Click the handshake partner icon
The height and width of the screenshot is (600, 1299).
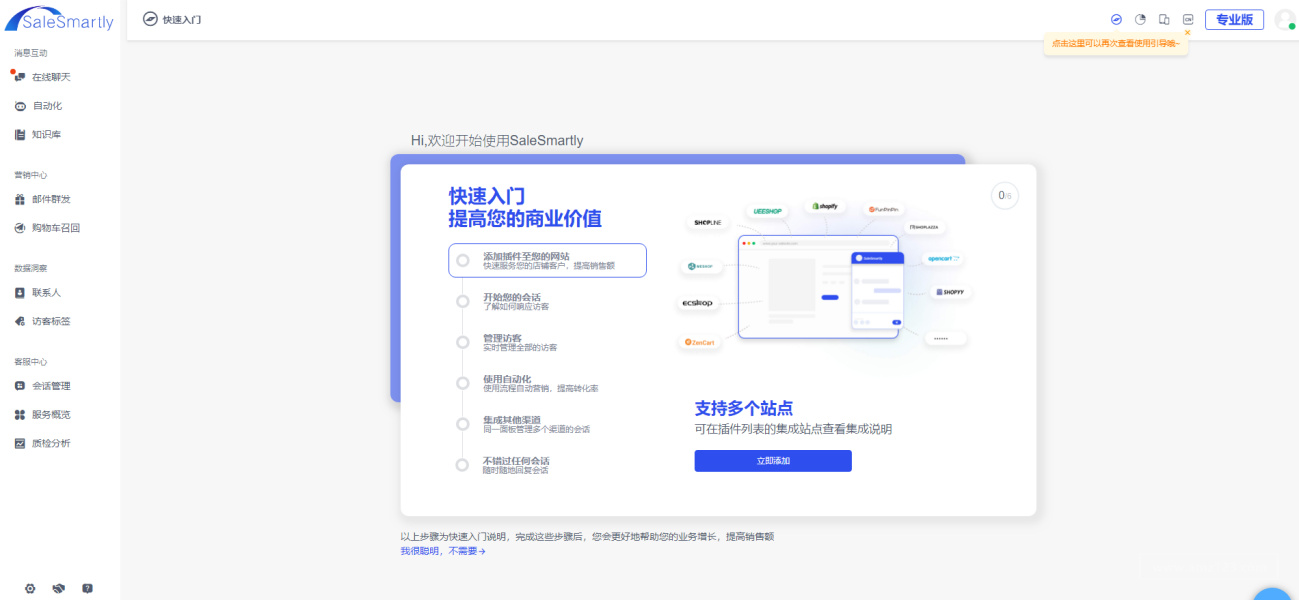pyautogui.click(x=58, y=588)
